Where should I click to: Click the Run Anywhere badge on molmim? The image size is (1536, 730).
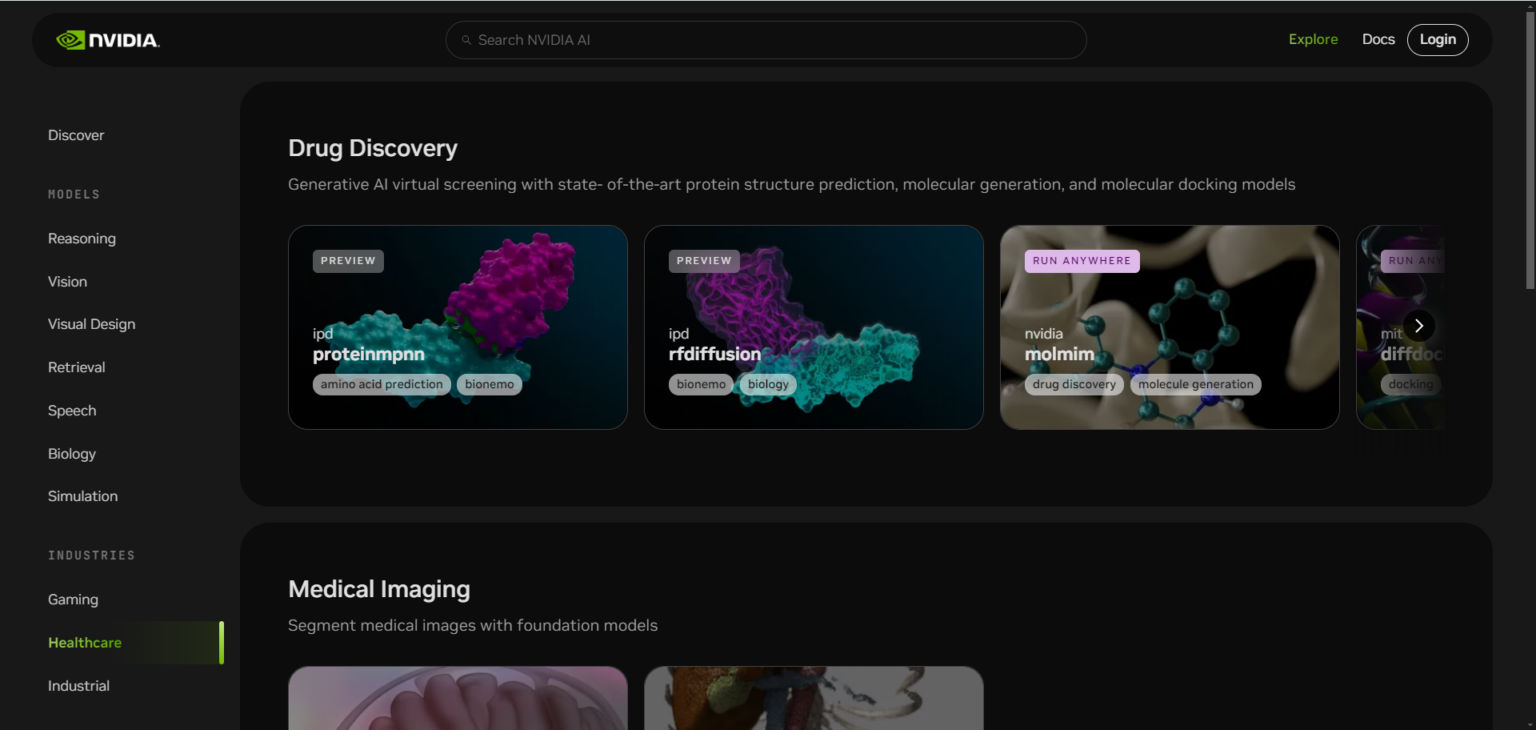coord(1082,261)
